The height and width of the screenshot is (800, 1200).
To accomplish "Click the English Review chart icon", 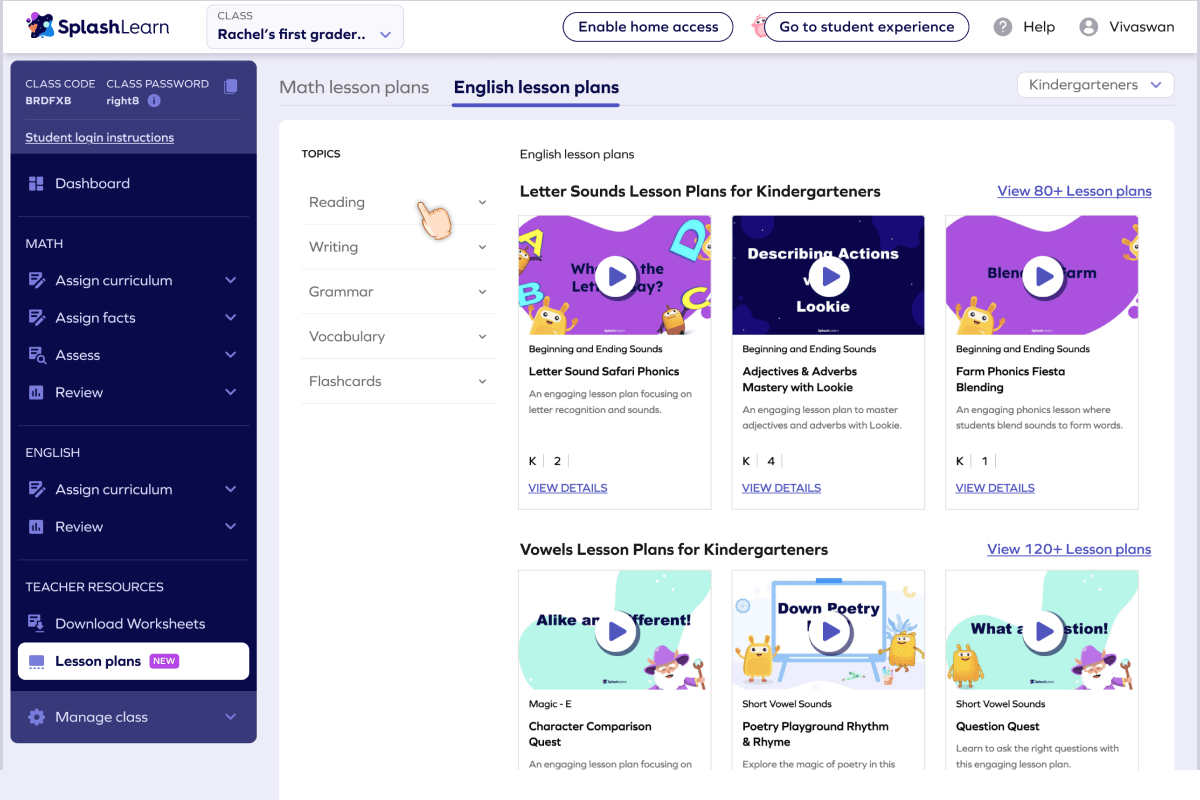I will [x=37, y=527].
